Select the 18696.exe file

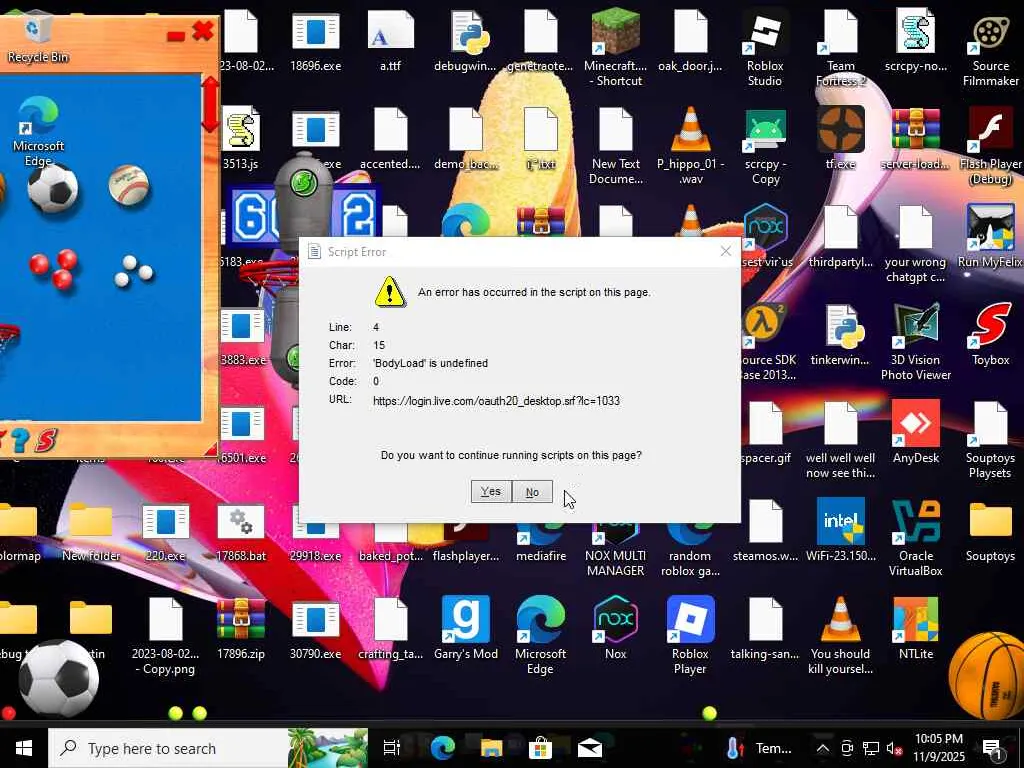(315, 40)
